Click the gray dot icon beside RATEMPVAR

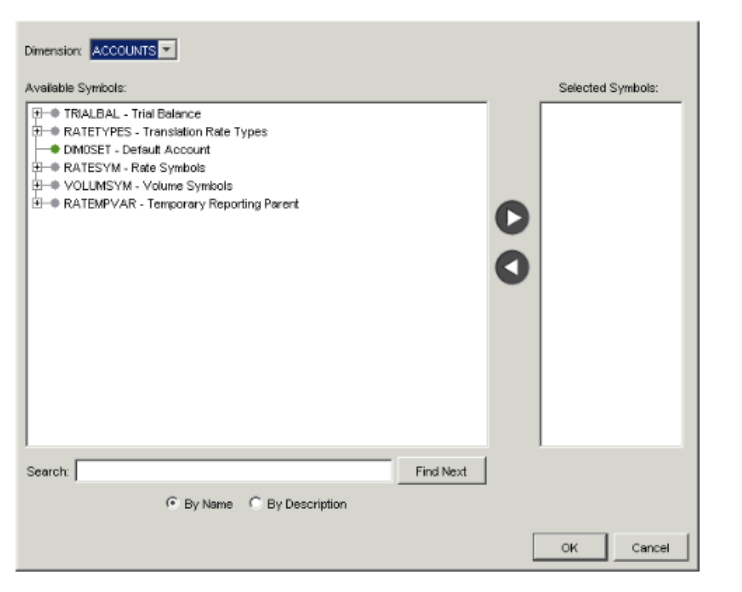[x=54, y=204]
